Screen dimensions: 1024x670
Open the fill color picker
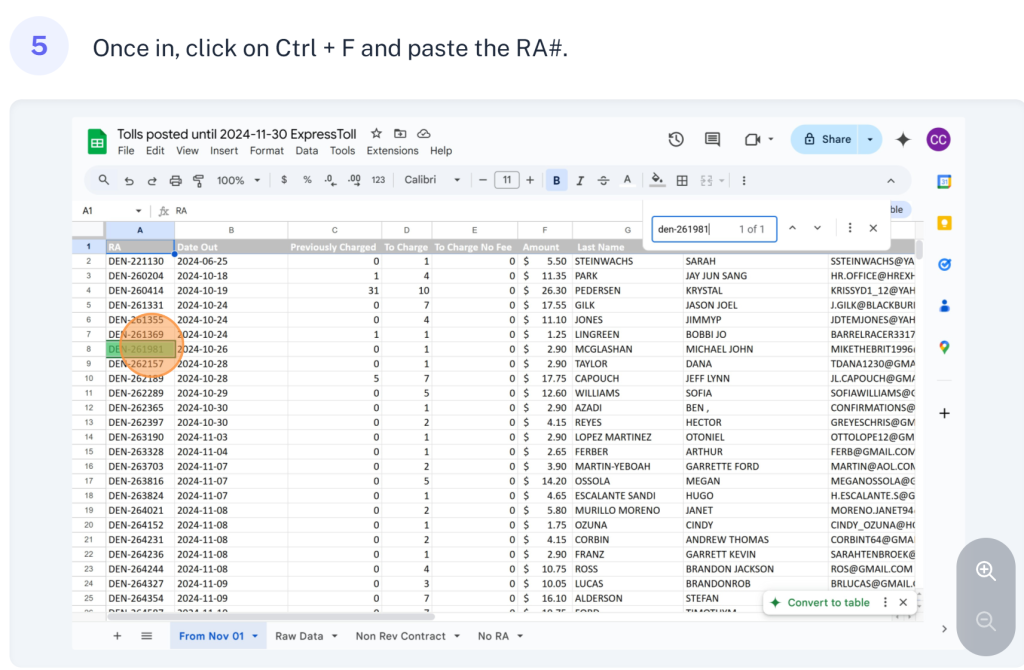pyautogui.click(x=657, y=181)
